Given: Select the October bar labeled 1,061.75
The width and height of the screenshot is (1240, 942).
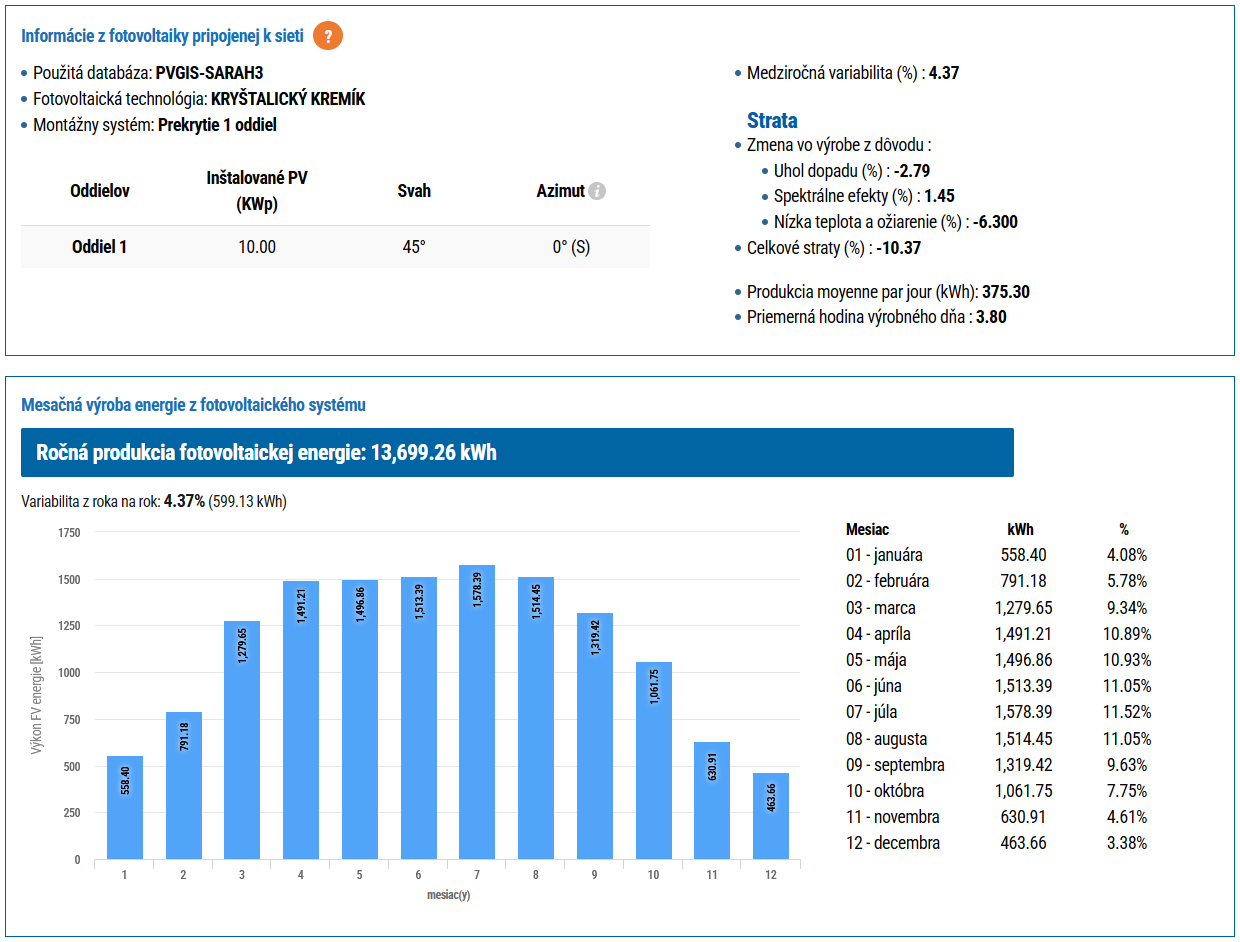Looking at the screenshot, I should [653, 760].
